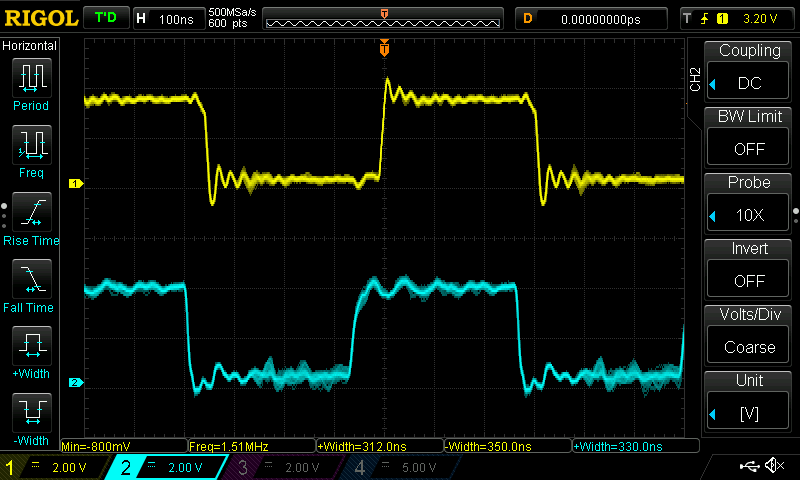Click the Min=-800mV measurement result
Screen dimensions: 800x480
(x=124, y=446)
